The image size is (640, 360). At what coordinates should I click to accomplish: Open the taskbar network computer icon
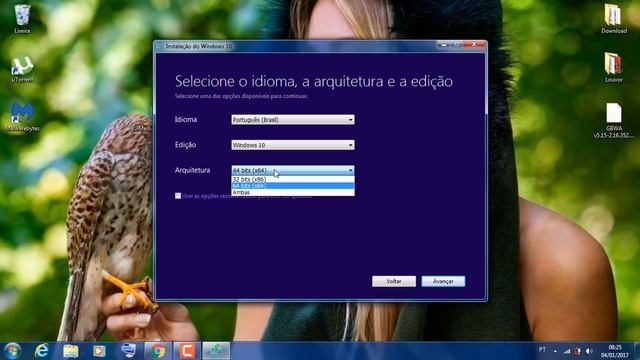(x=129, y=351)
